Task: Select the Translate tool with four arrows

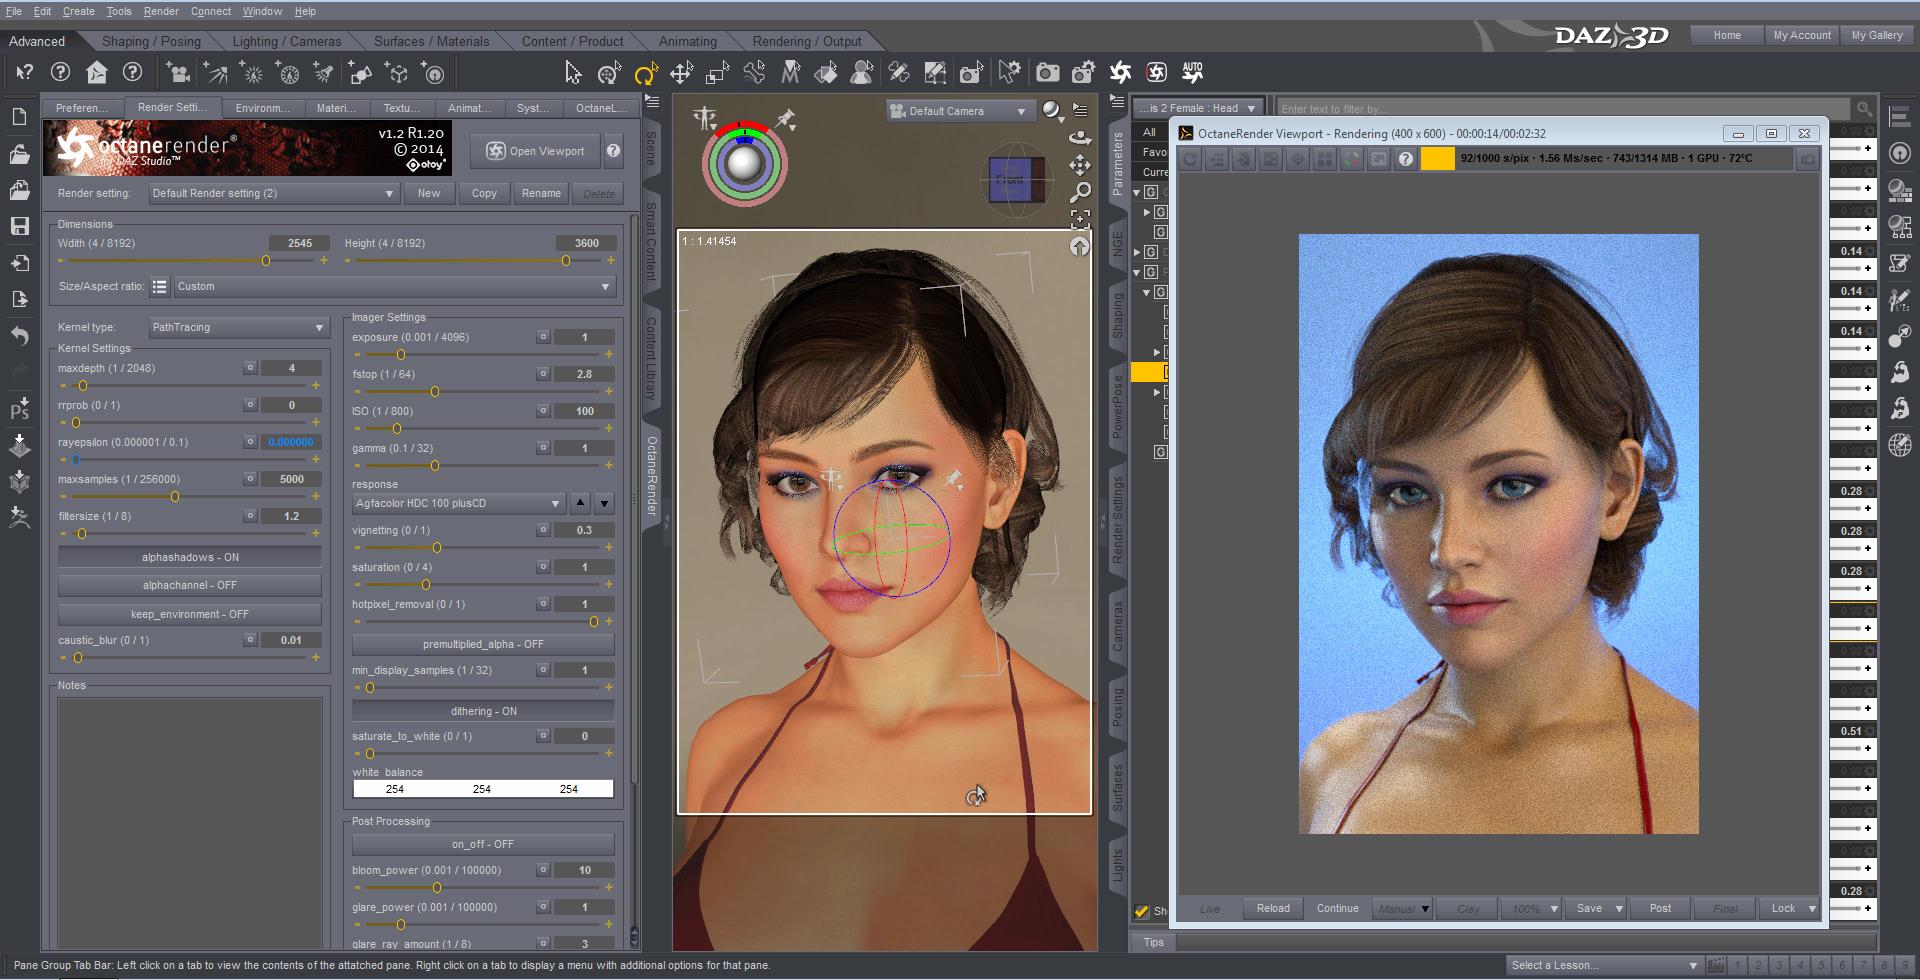Action: tap(681, 73)
